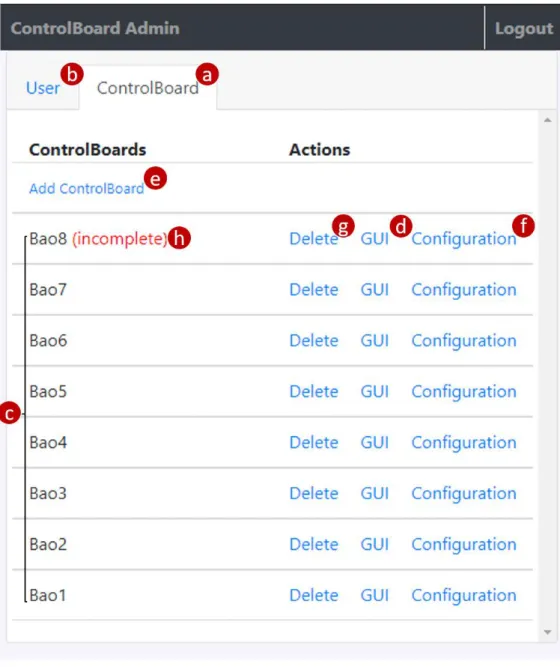Click the Bao5 name text

coord(48,391)
